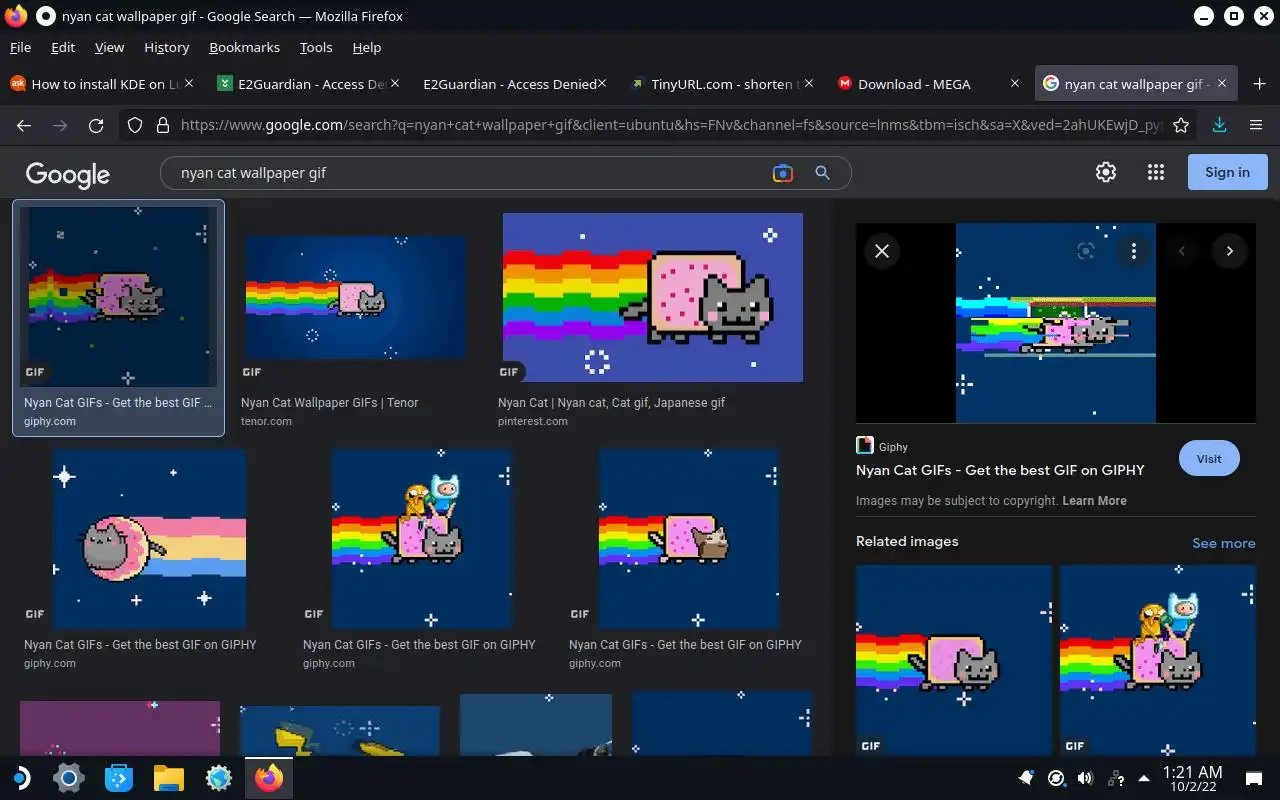Go to previous image with left chevron
Viewport: 1280px width, 800px height.
(x=1182, y=251)
